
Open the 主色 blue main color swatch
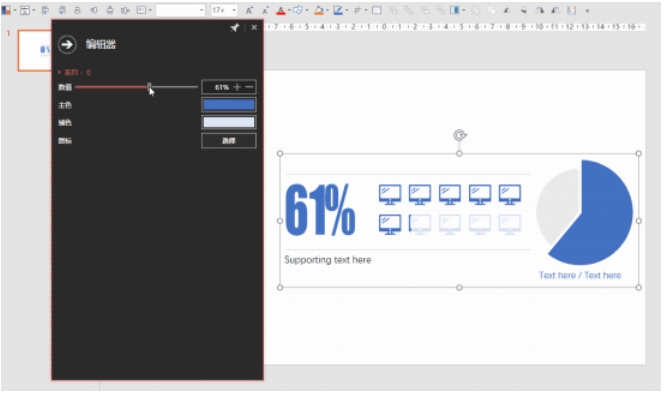(x=229, y=105)
